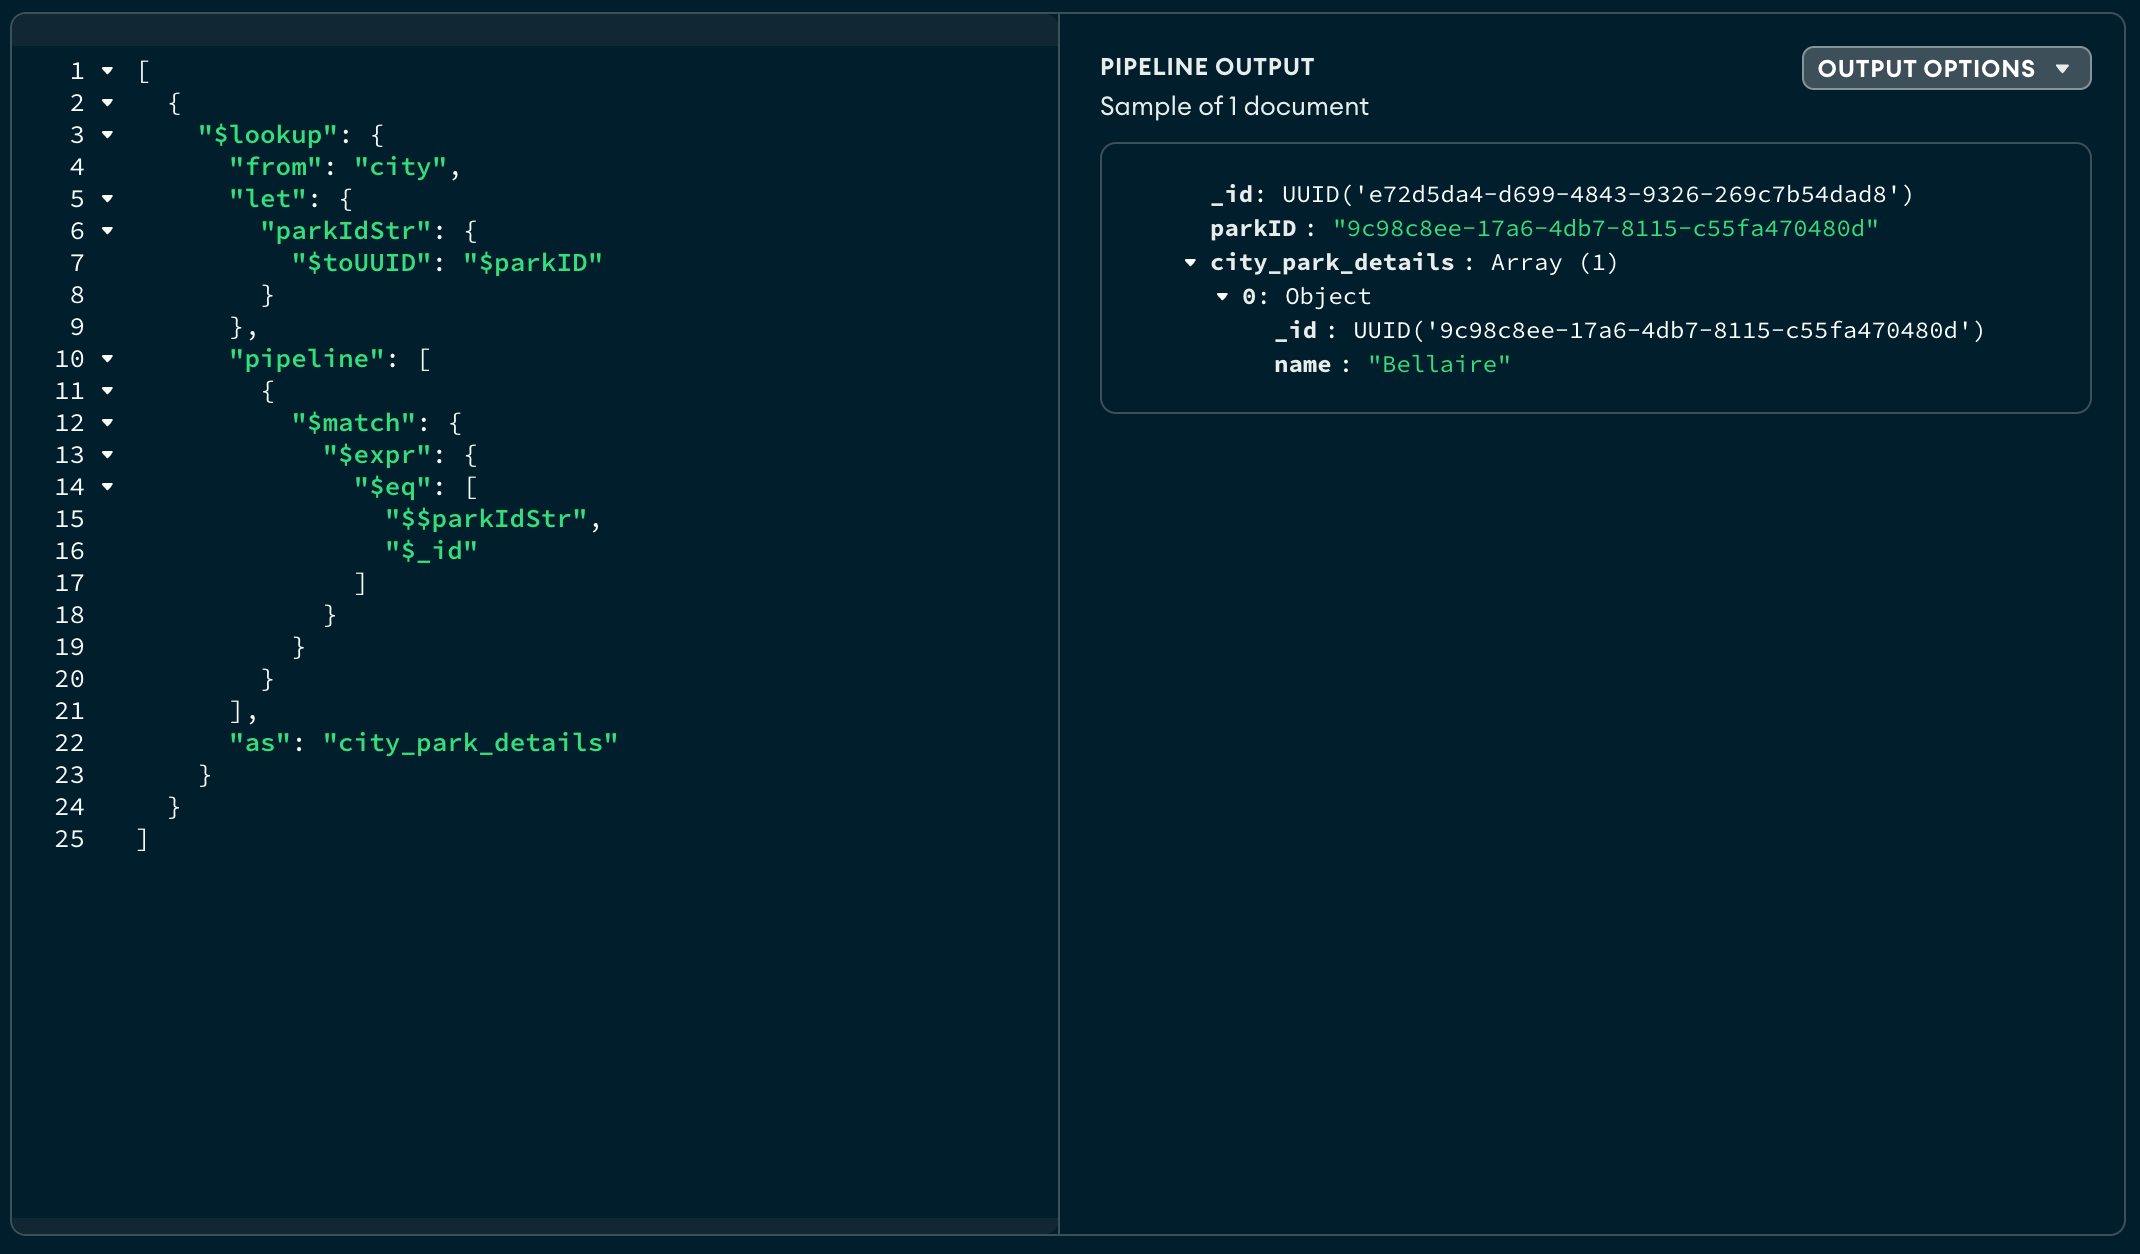
Task: Collapse the city_park_details array in output
Action: tap(1190, 263)
